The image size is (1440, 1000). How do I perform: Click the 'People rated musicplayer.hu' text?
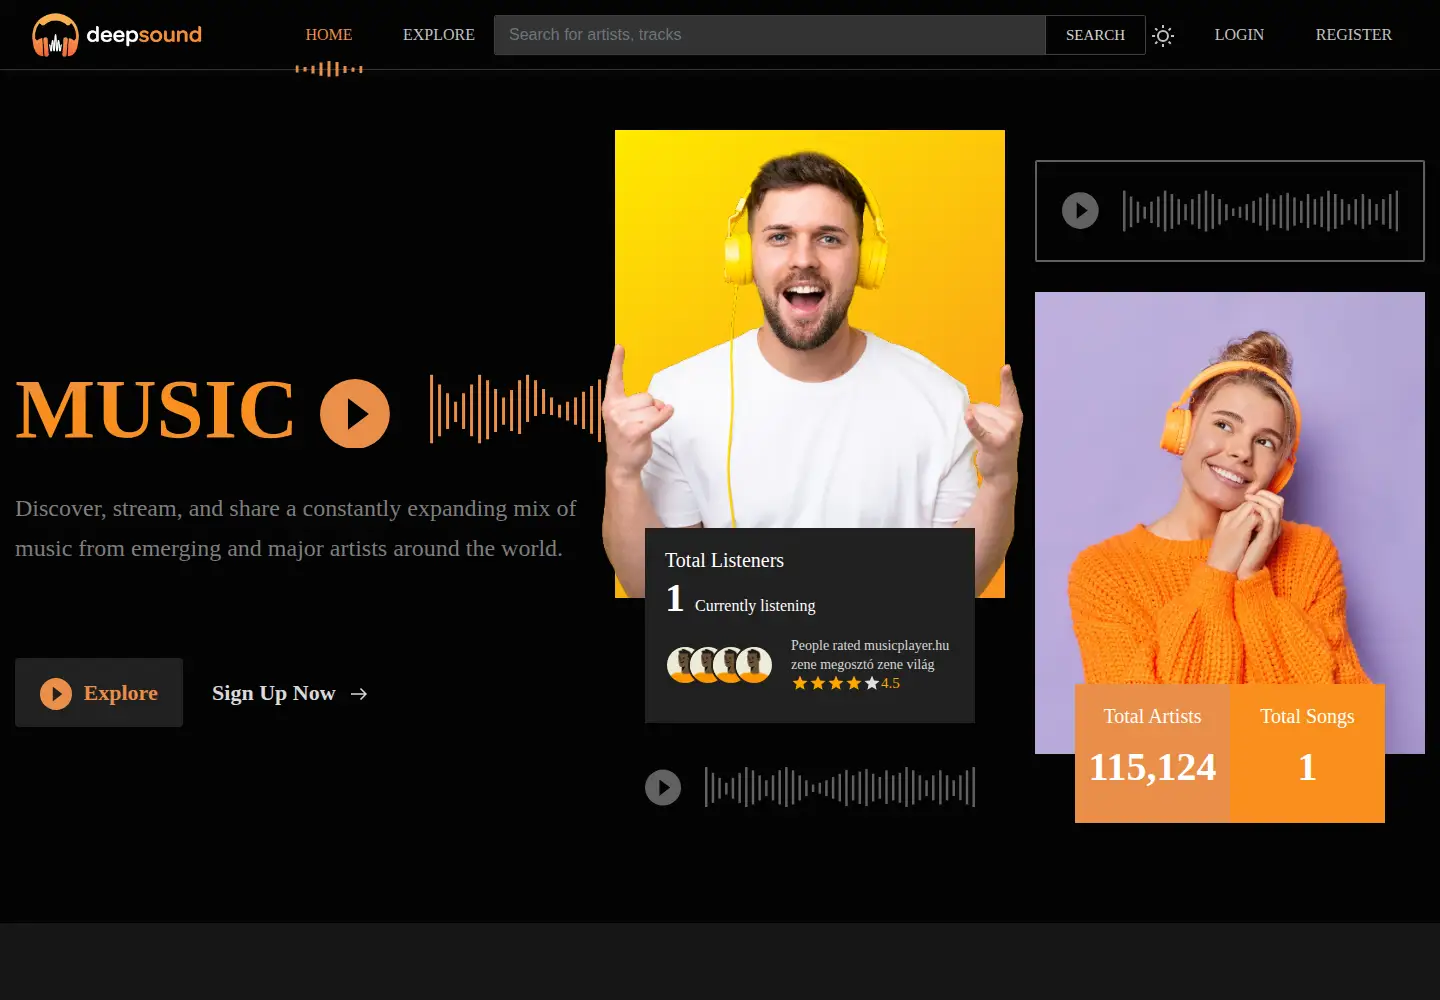click(870, 645)
